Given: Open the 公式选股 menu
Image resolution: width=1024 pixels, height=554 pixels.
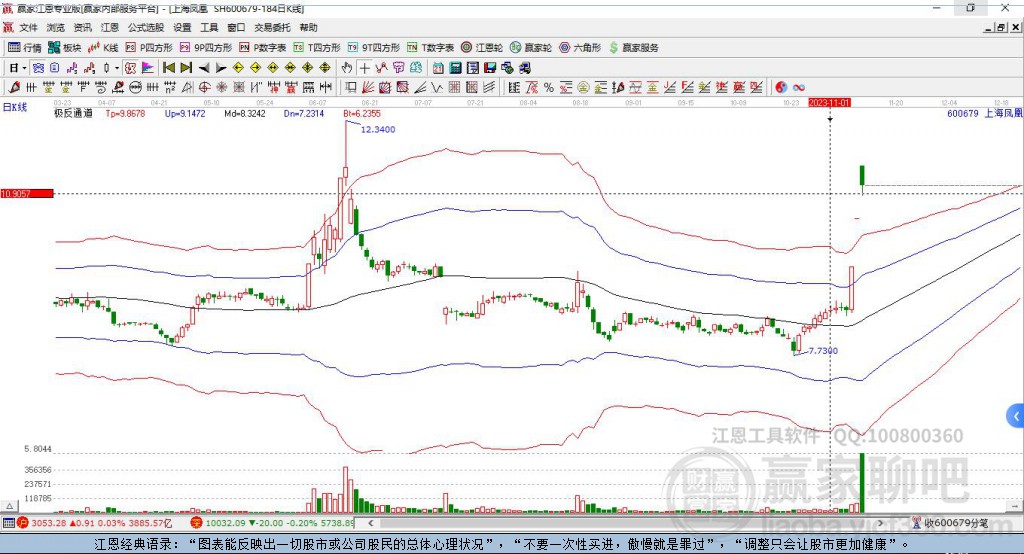Looking at the screenshot, I should coord(146,27).
